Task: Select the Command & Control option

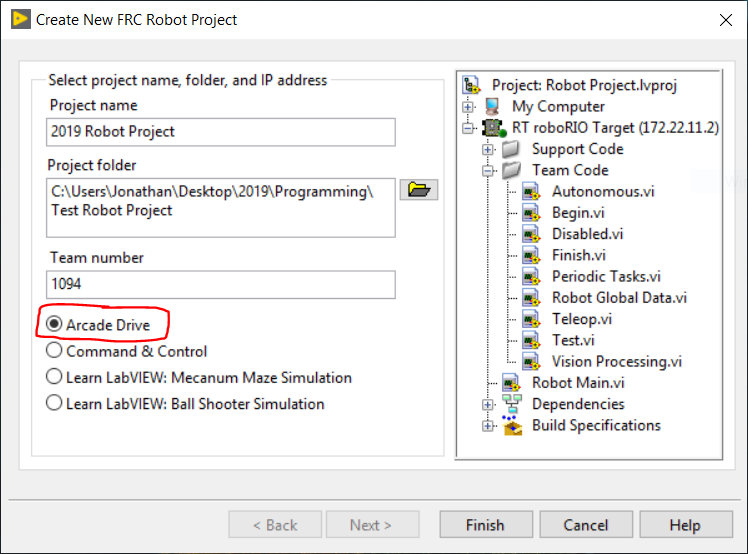Action: pyautogui.click(x=54, y=350)
